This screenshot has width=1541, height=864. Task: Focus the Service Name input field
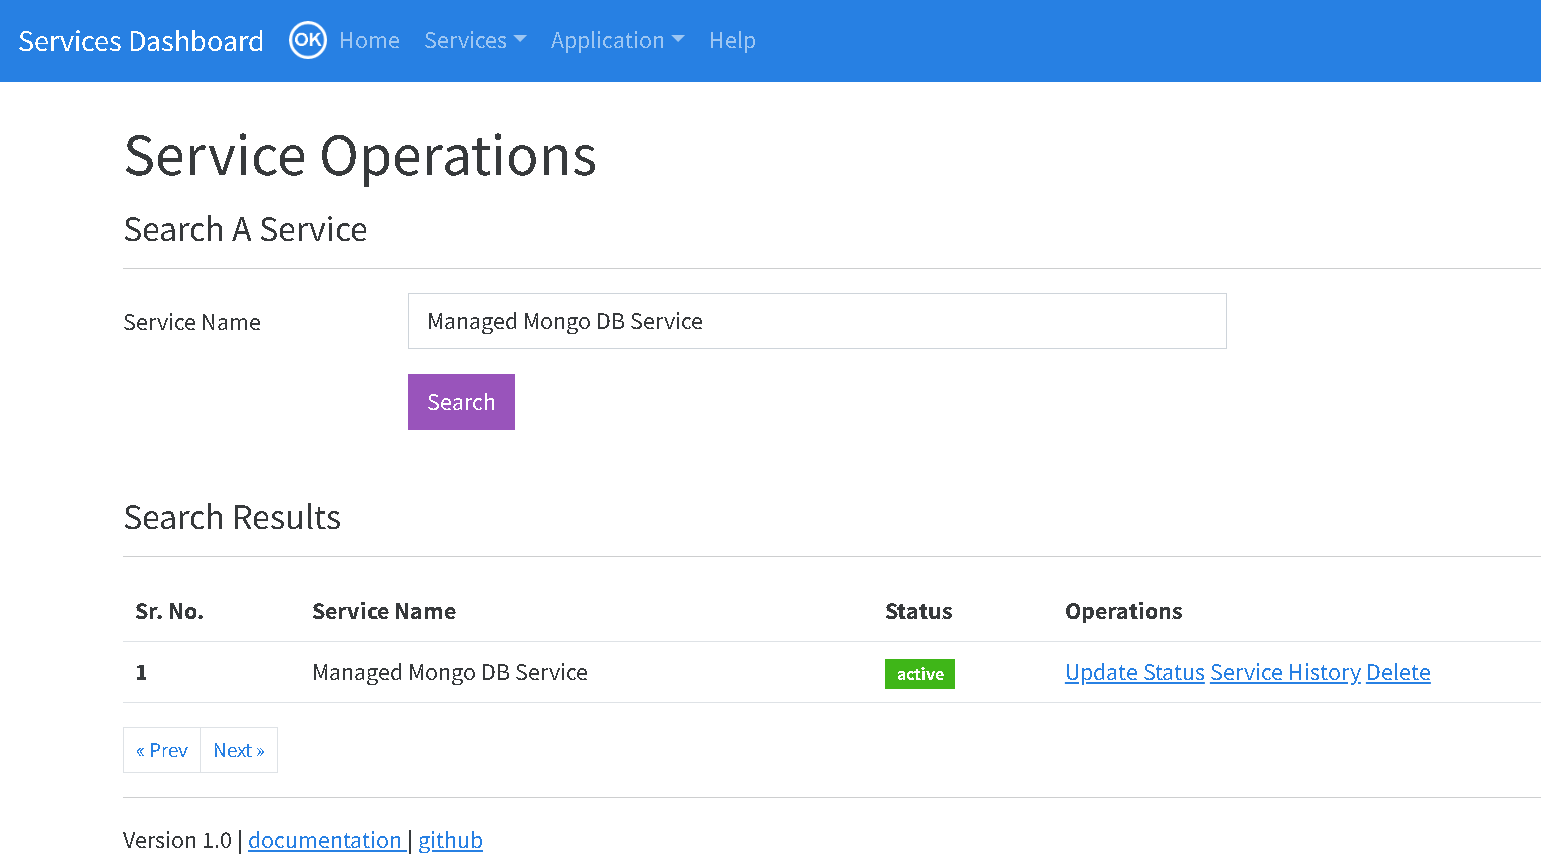coord(817,321)
